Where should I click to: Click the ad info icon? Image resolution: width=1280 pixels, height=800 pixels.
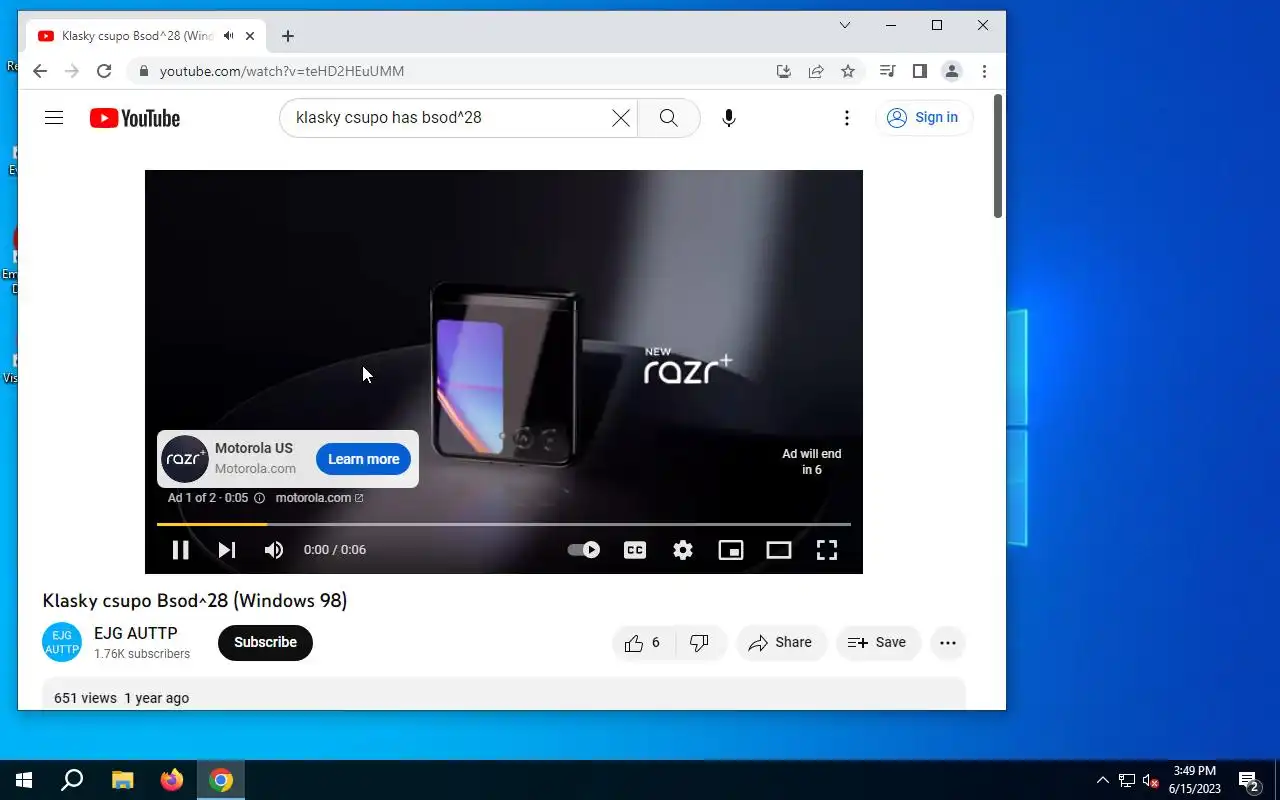259,497
